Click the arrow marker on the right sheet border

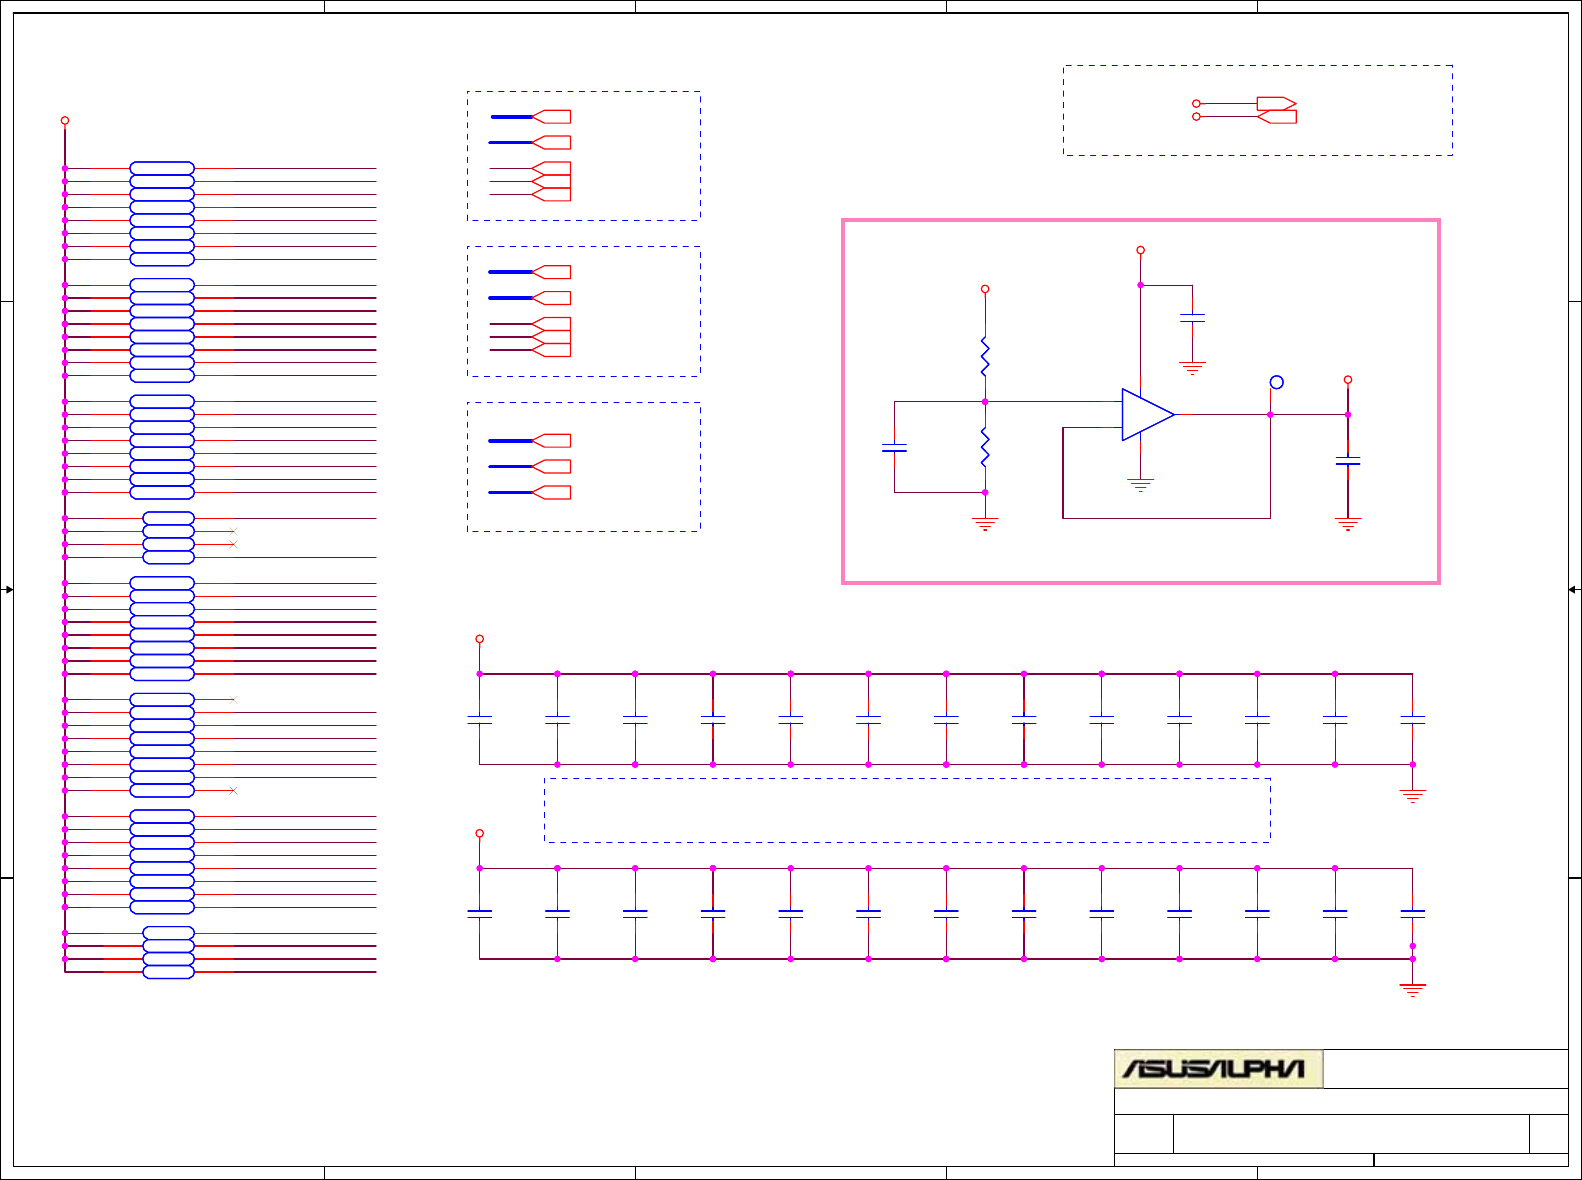tap(1573, 590)
